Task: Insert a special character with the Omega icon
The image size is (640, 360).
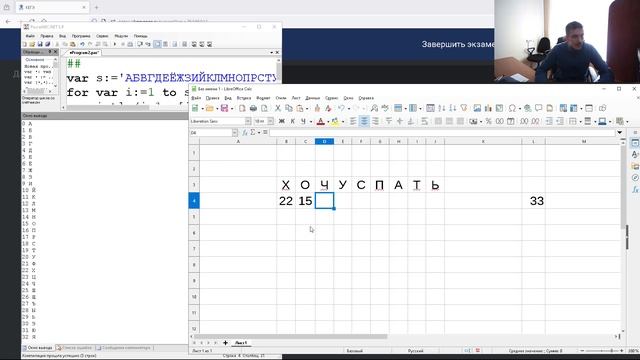Action: [512, 108]
